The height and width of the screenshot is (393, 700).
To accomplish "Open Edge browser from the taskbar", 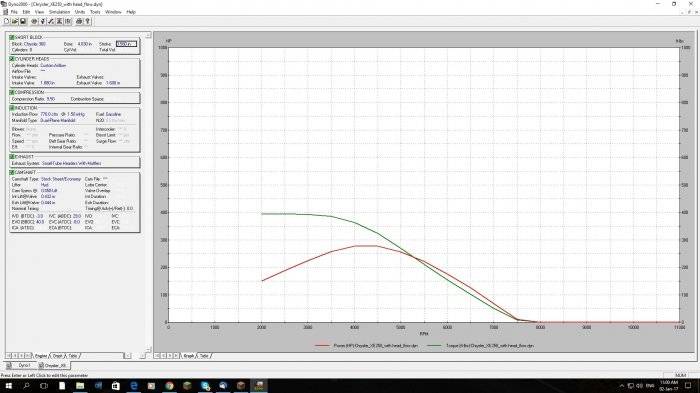I will [x=133, y=385].
